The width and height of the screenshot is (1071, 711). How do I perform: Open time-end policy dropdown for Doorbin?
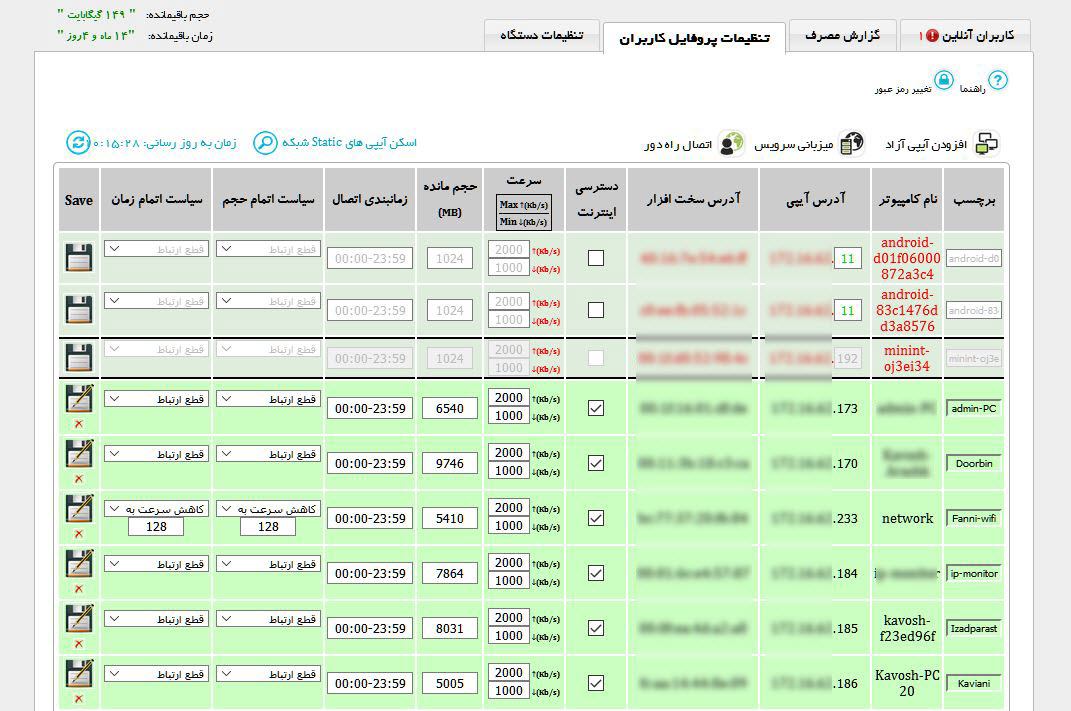(x=156, y=454)
